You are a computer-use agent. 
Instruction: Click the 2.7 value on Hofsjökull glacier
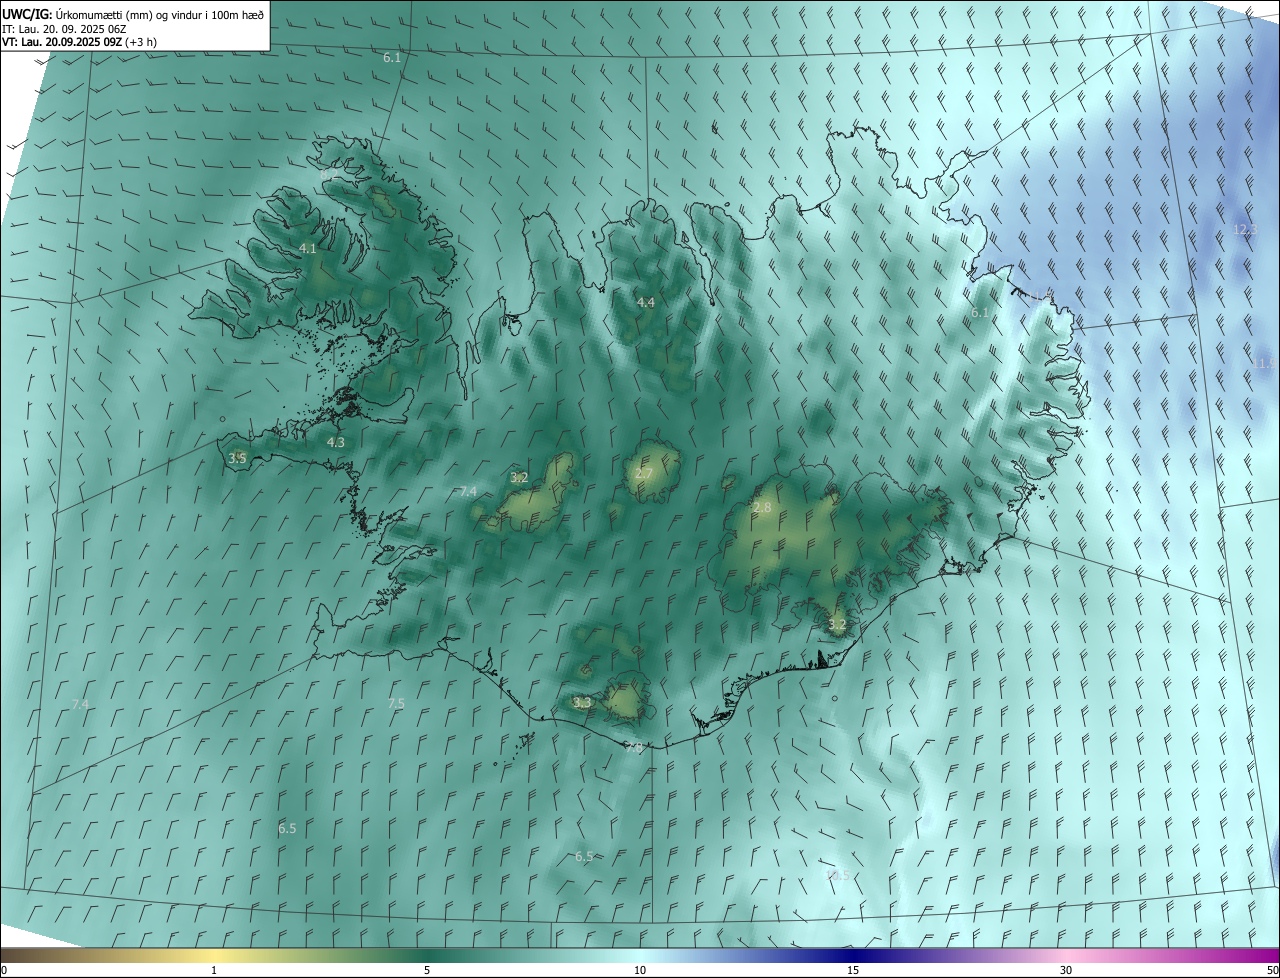tap(644, 474)
